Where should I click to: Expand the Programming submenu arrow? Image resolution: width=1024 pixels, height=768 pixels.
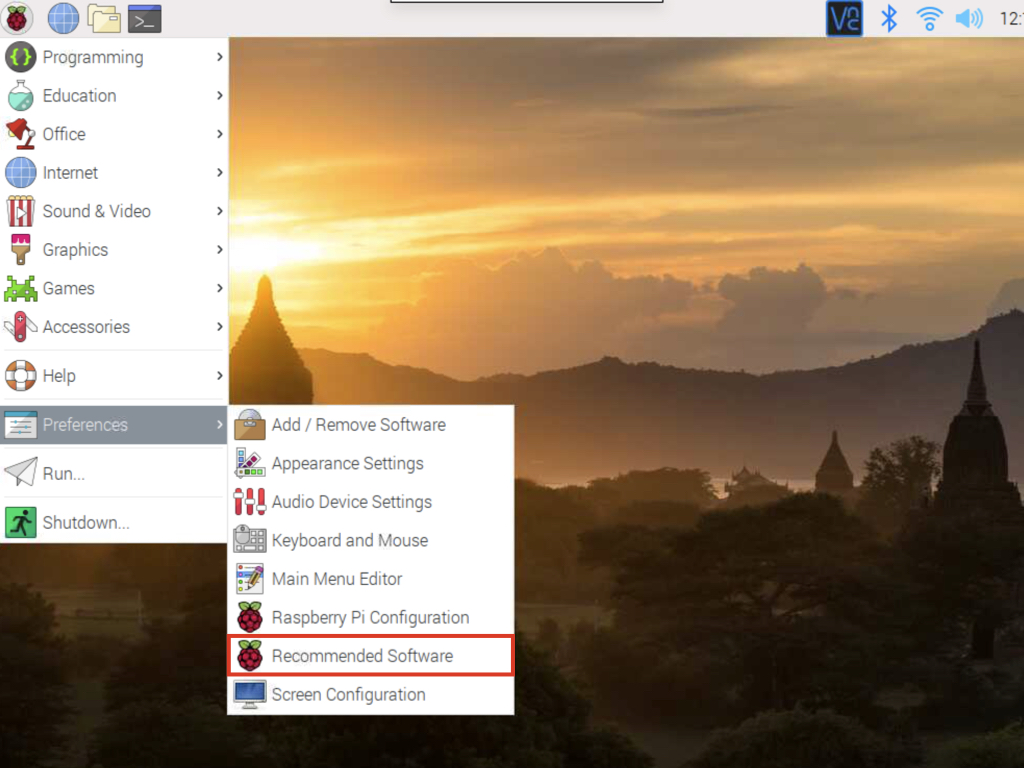[219, 57]
